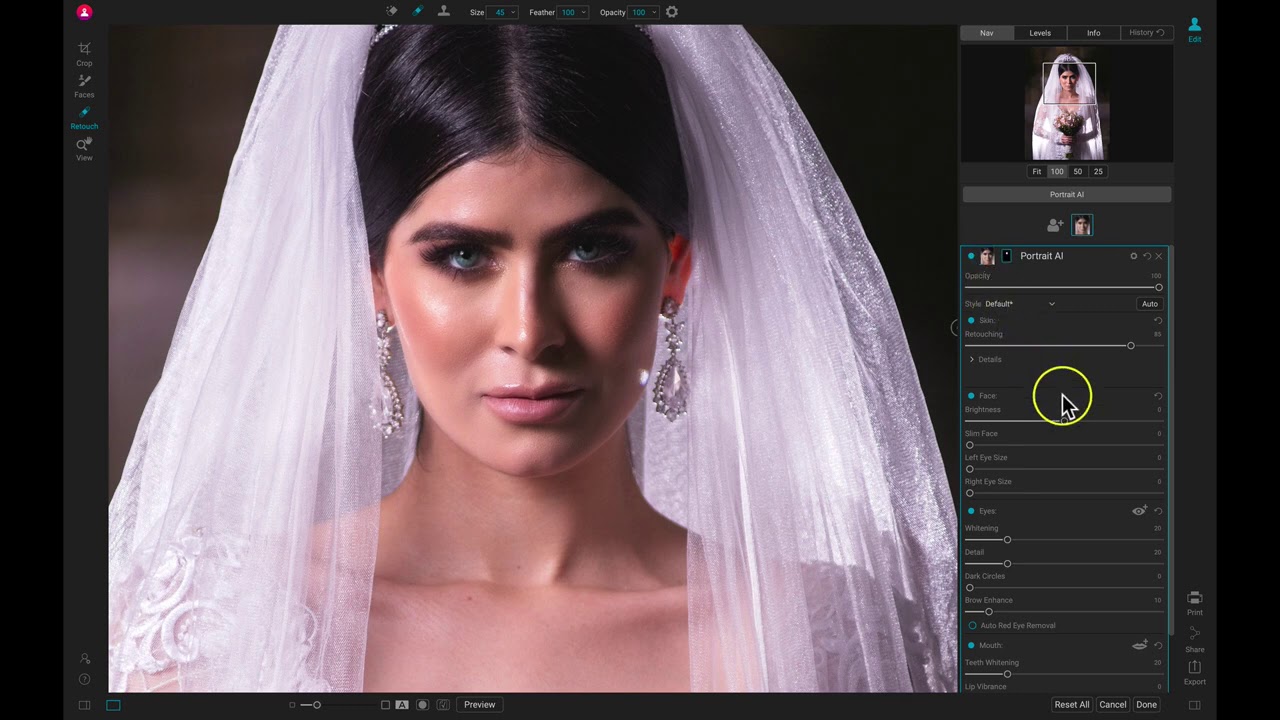Select the Clone Stamp tool in the top bar

click(444, 12)
